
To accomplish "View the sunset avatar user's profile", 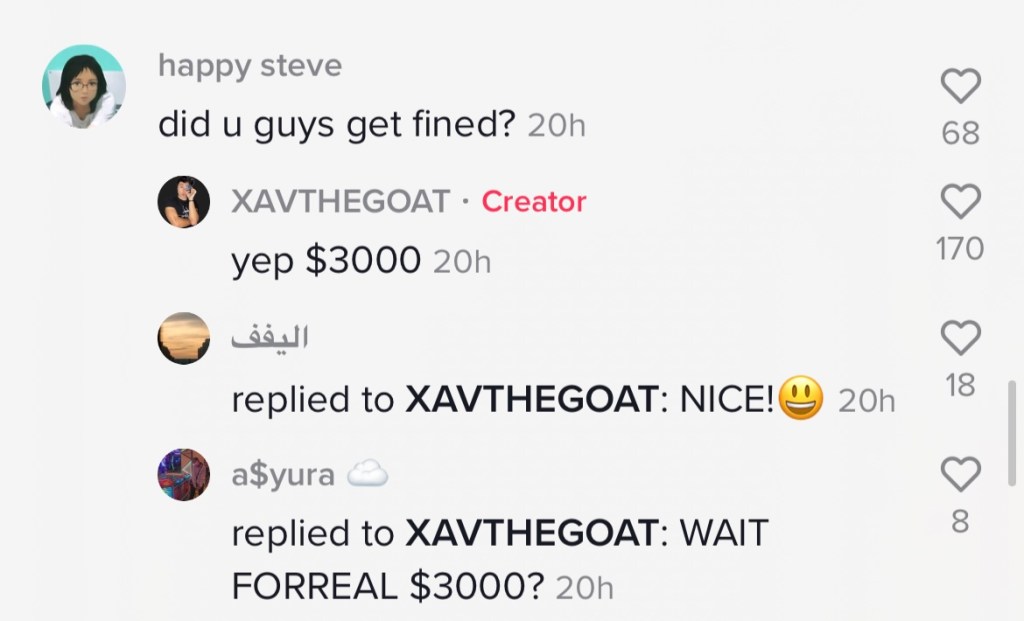I will point(184,338).
